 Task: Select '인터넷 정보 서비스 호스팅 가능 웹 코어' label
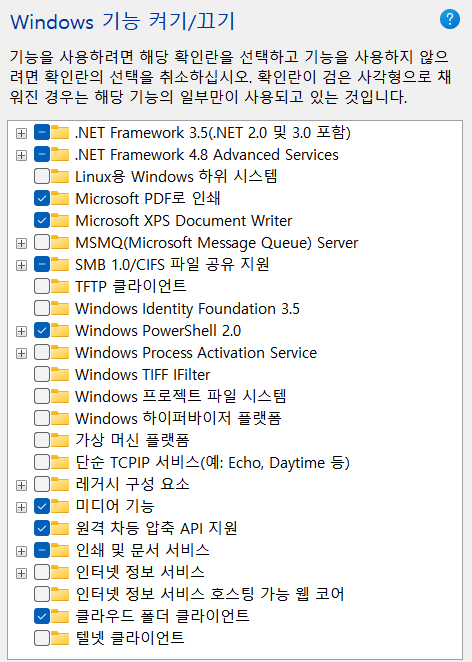click(210, 594)
